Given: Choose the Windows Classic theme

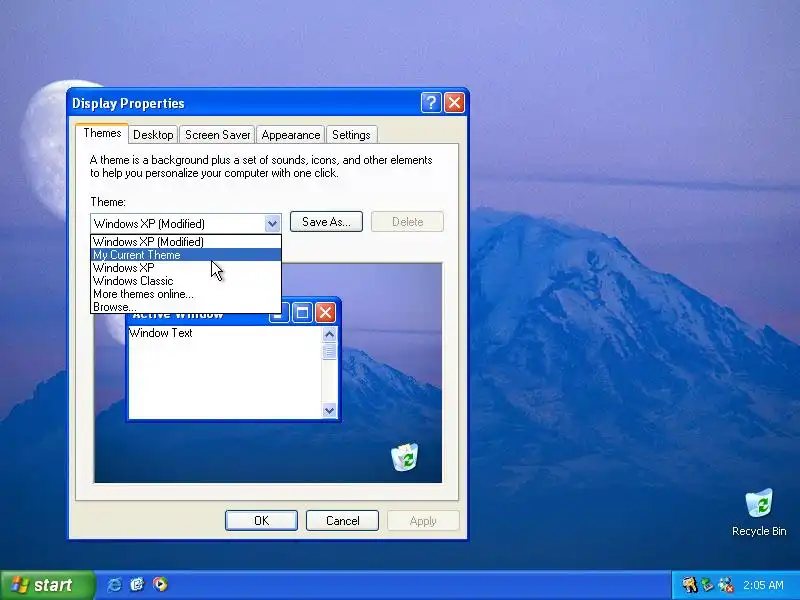Looking at the screenshot, I should coord(186,281).
